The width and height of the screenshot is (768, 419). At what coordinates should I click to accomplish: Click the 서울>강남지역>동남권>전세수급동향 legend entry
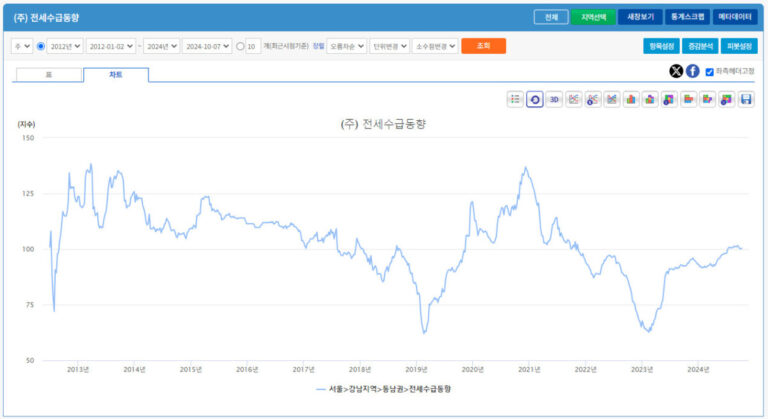(x=384, y=389)
